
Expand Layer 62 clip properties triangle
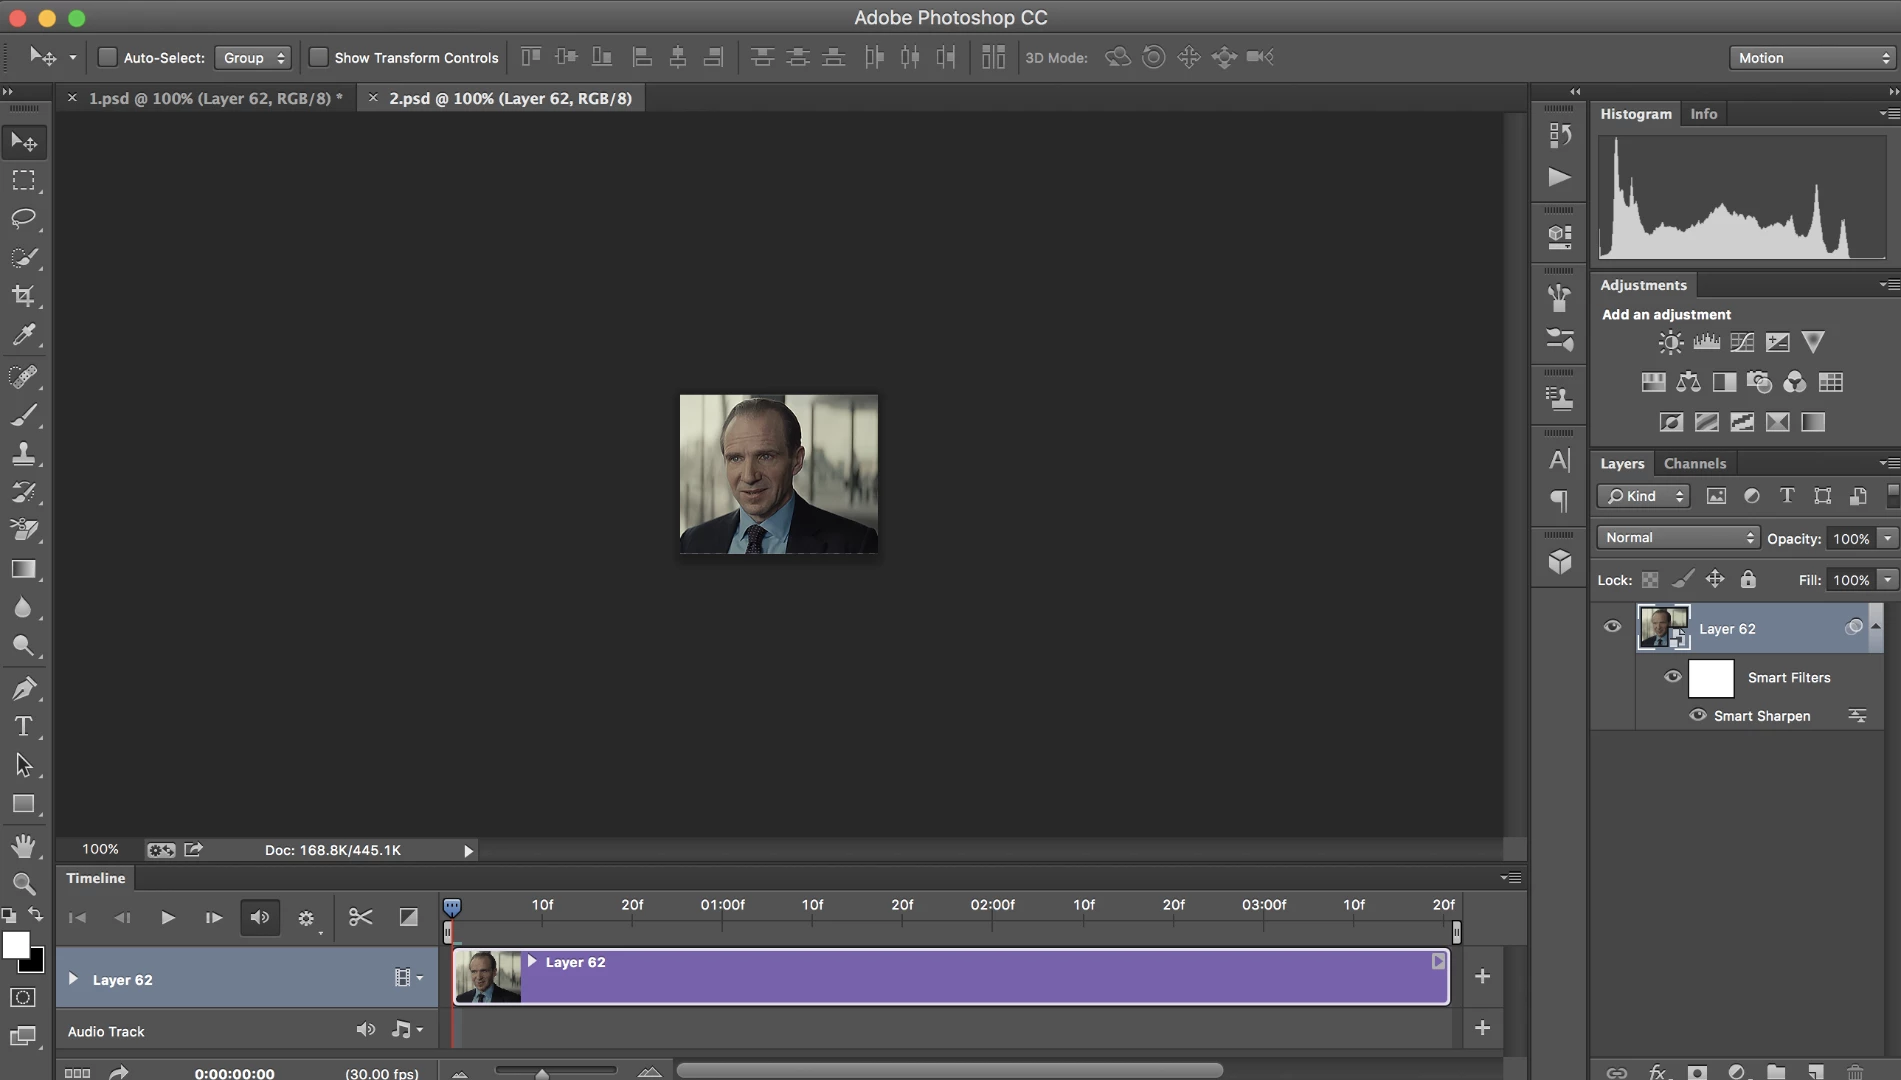tap(532, 961)
